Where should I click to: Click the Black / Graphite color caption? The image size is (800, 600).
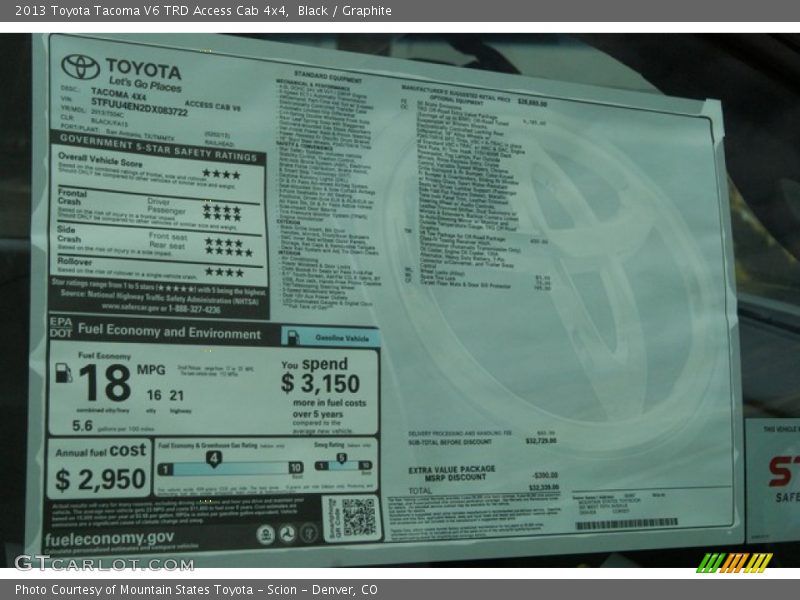click(344, 11)
